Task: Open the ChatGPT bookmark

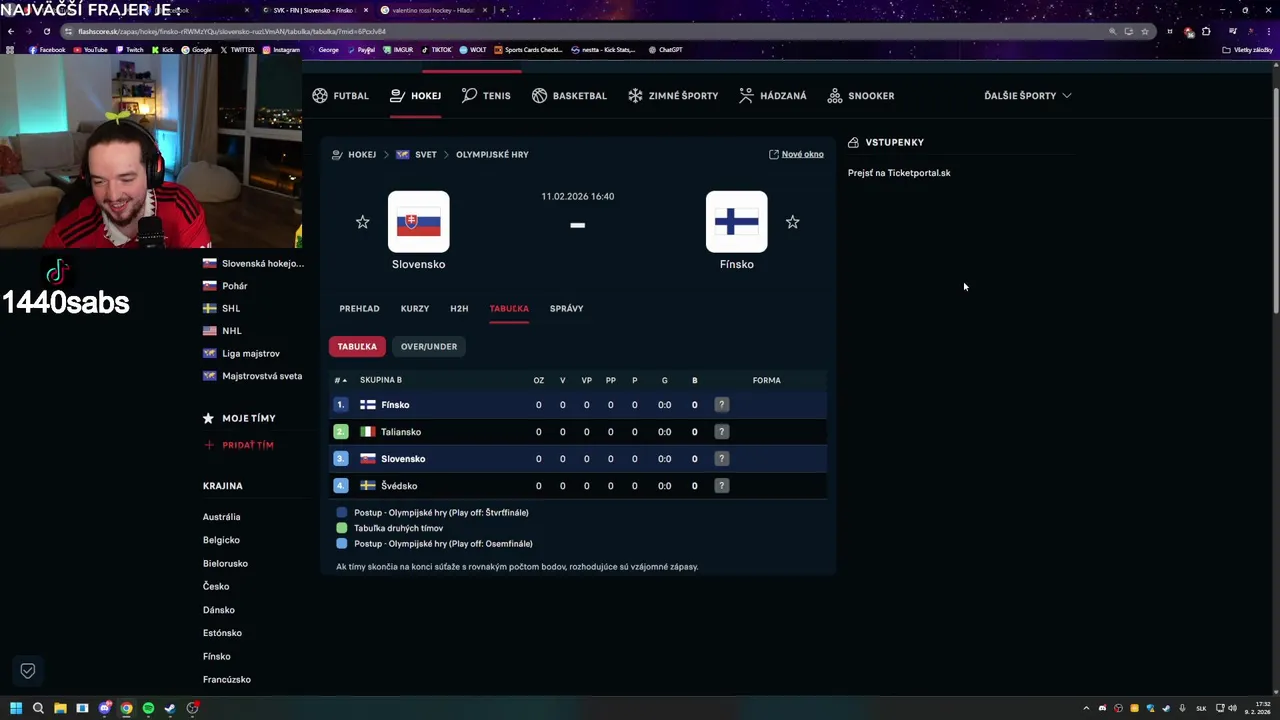Action: [666, 50]
